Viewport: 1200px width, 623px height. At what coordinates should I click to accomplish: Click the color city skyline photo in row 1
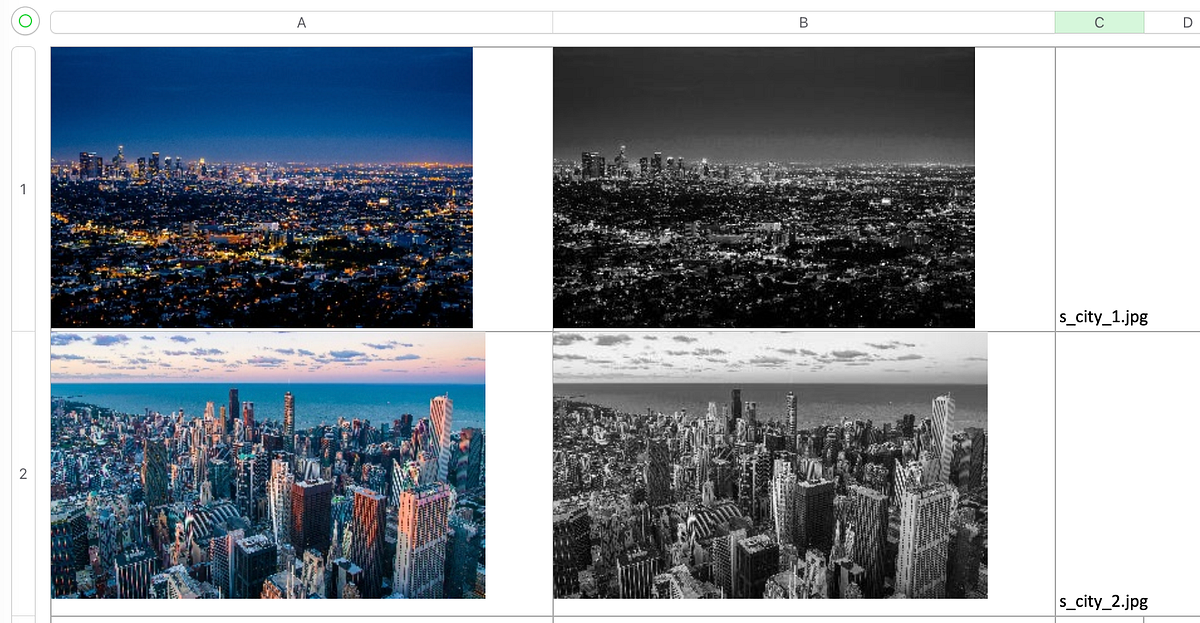tap(260, 187)
